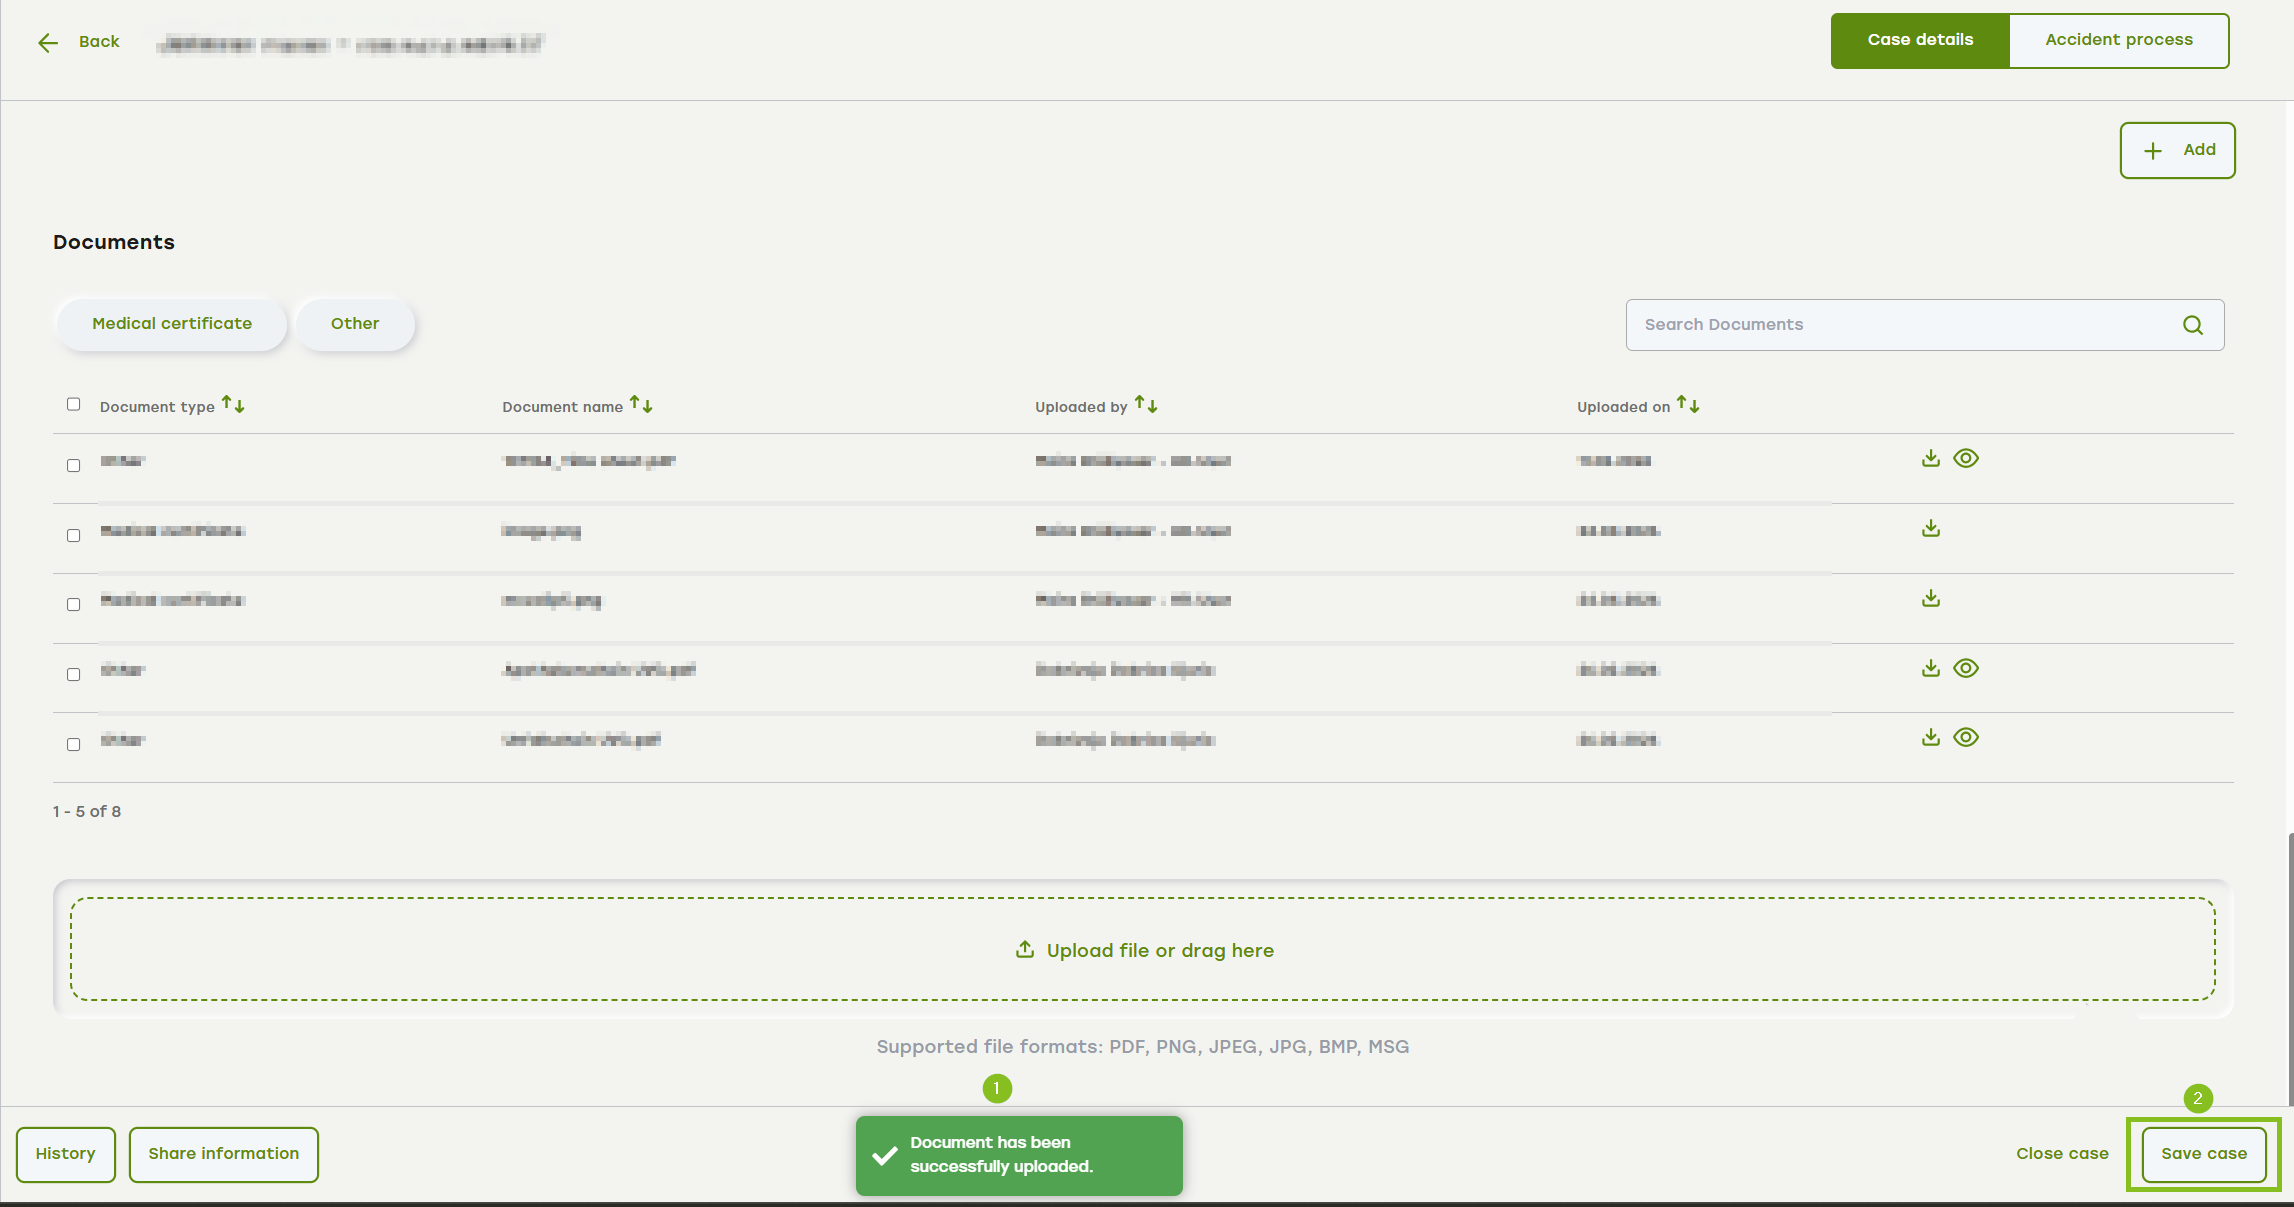Click Upload file or drag here area
2294x1207 pixels.
tap(1143, 949)
